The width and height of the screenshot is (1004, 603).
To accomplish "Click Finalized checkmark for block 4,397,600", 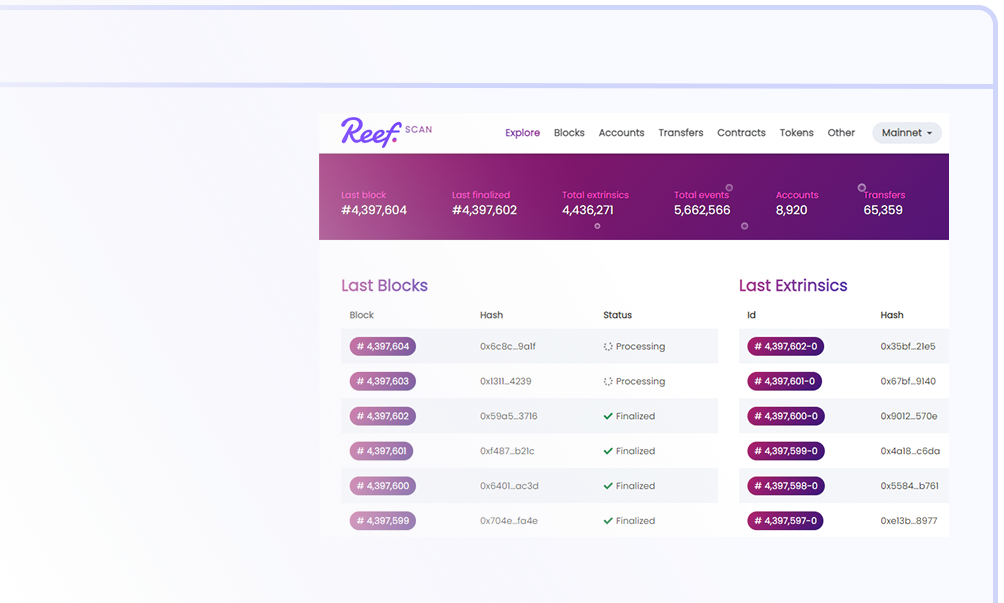I will pyautogui.click(x=608, y=486).
